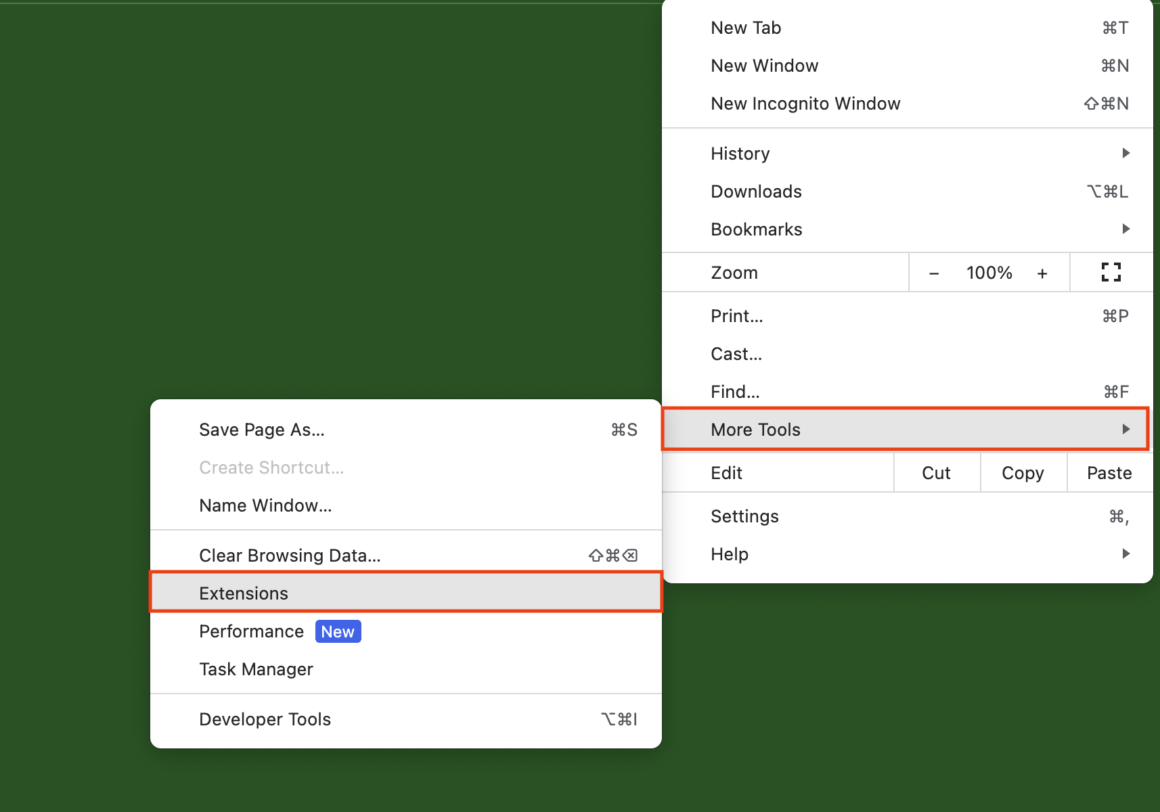Expand the History submenu arrow
This screenshot has height=812, width=1160.
1125,153
